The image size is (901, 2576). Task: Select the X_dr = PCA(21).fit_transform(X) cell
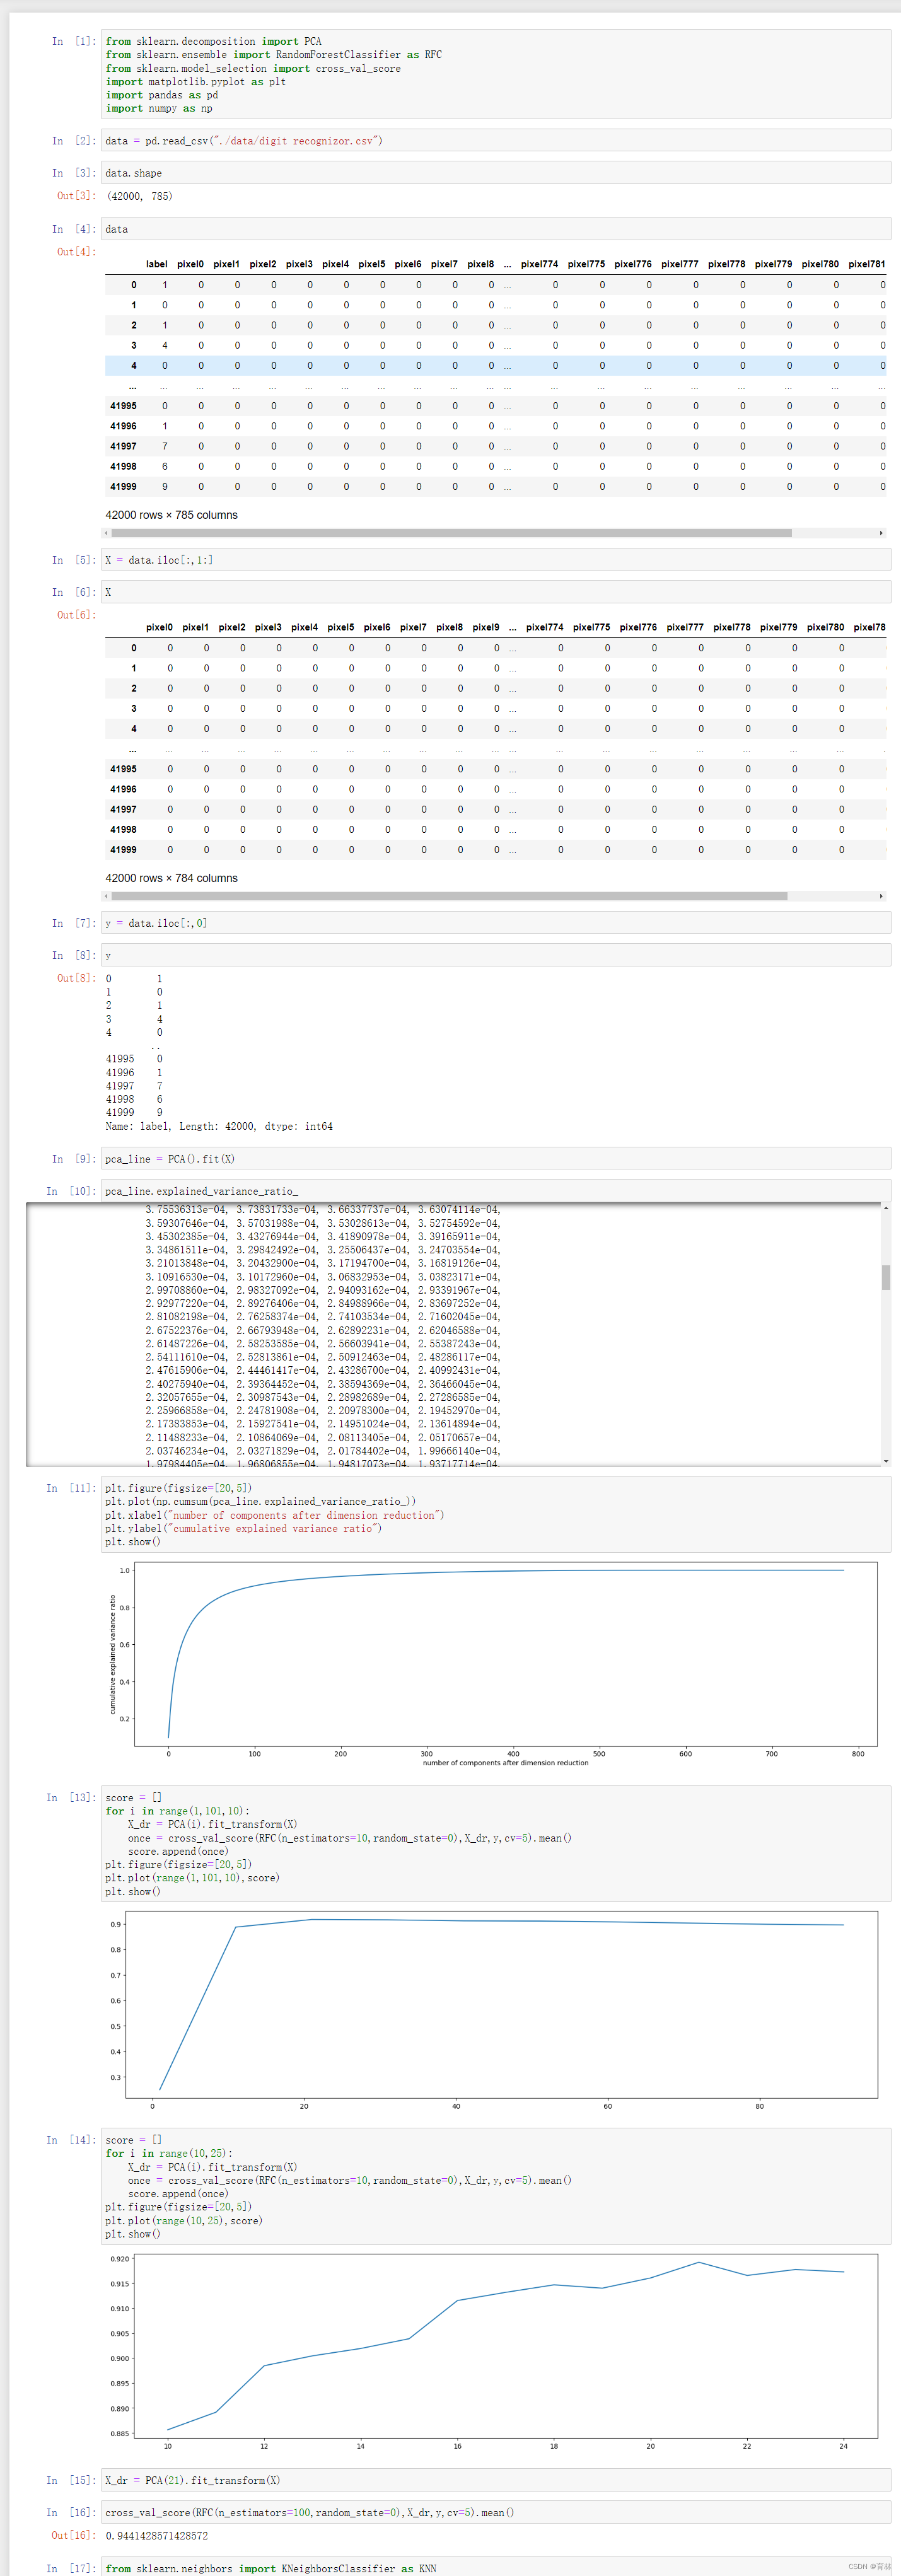496,2480
